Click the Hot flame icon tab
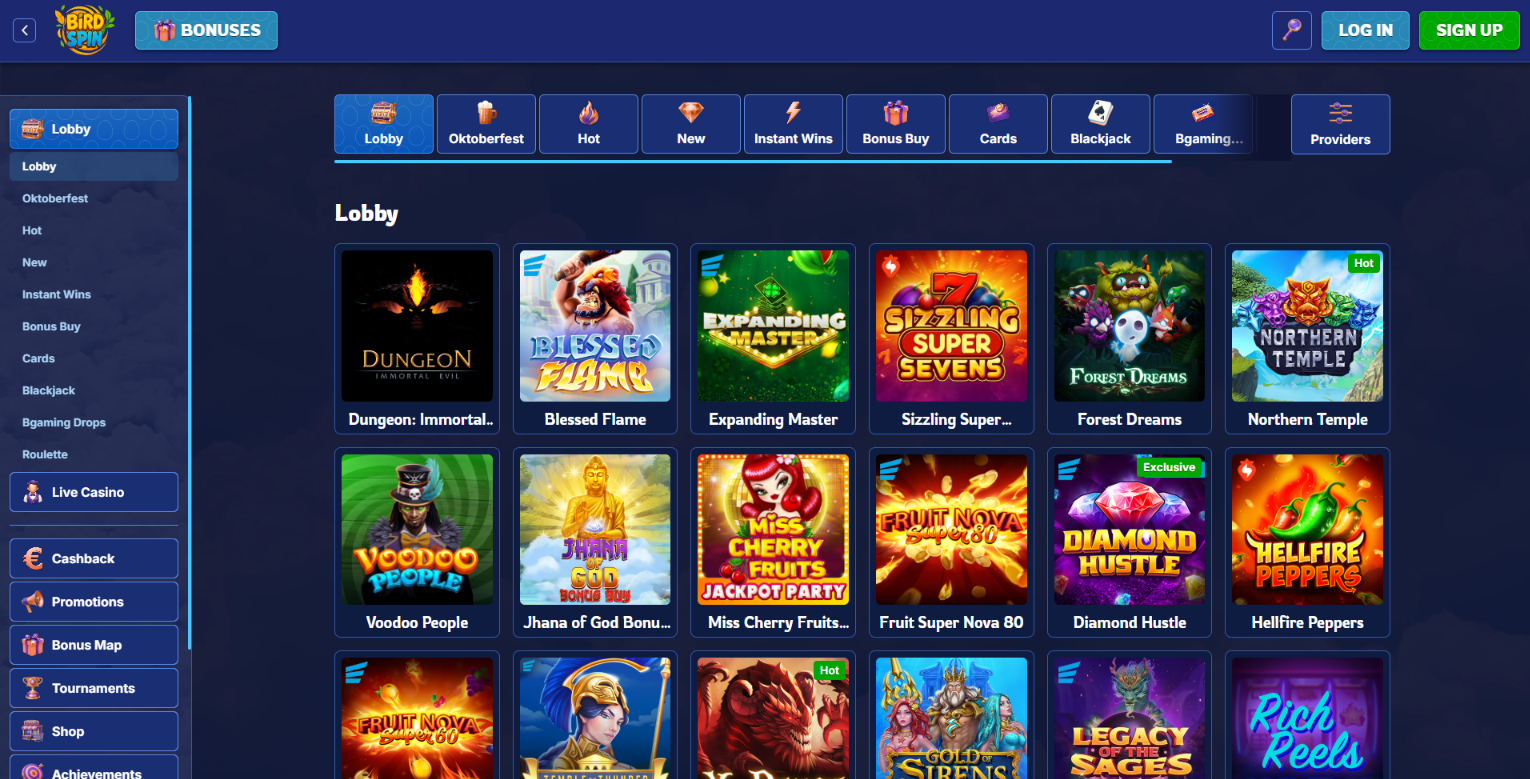The width and height of the screenshot is (1530, 779). pyautogui.click(x=589, y=112)
